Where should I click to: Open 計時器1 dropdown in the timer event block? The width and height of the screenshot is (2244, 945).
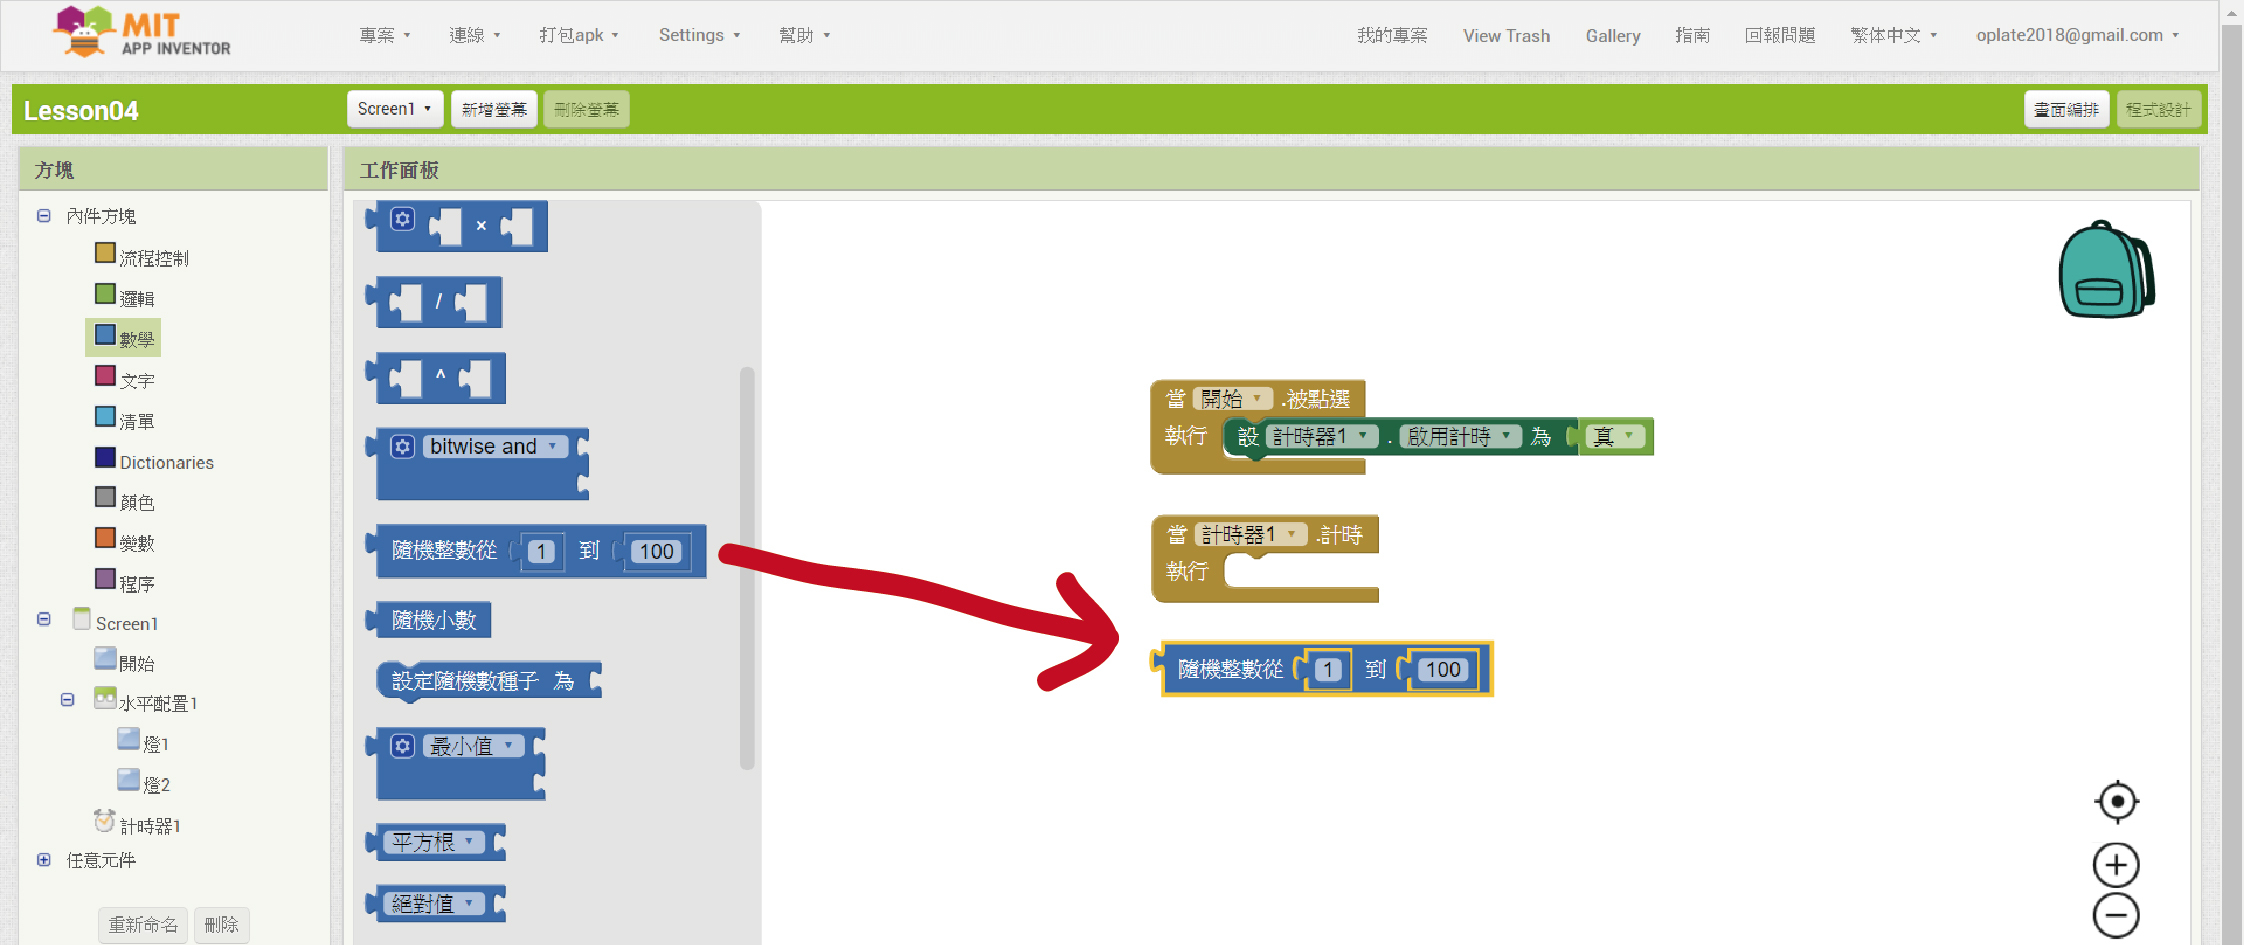point(1251,535)
